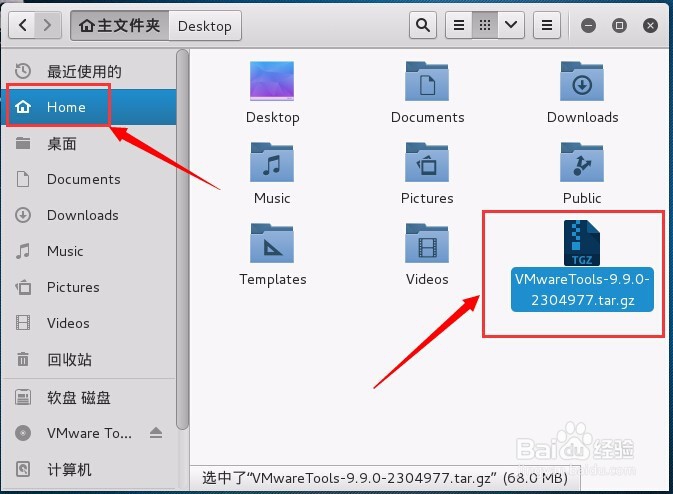Image resolution: width=673 pixels, height=494 pixels.
Task: Click the trash can icon in sidebar
Action: pos(23,359)
